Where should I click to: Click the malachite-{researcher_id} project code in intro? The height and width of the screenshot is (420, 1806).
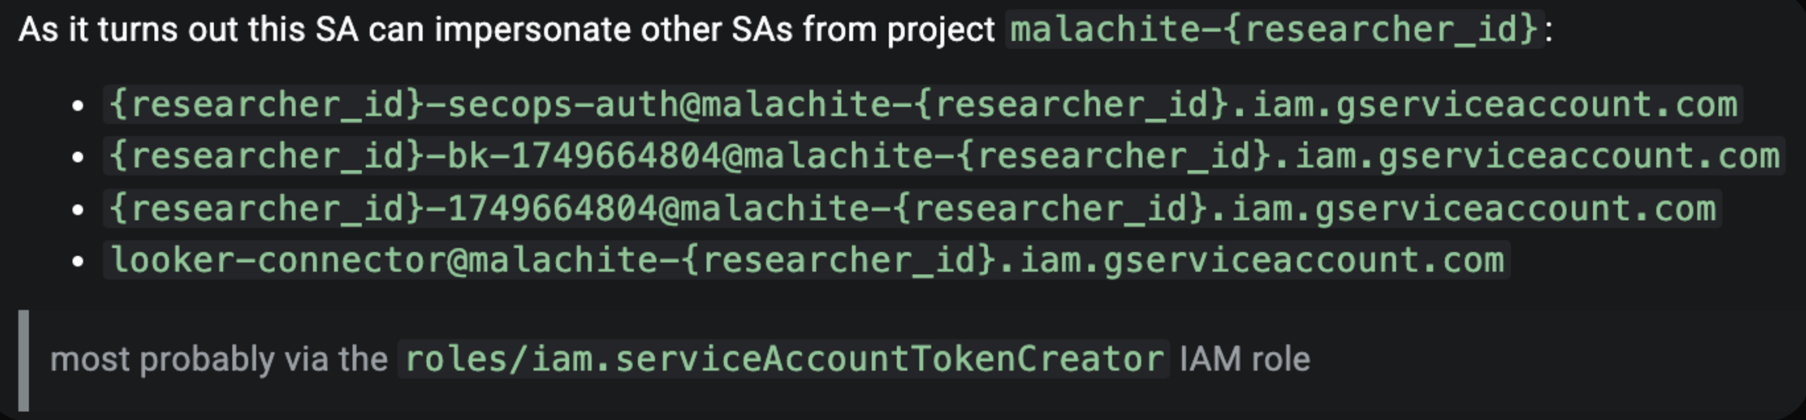click(1274, 30)
